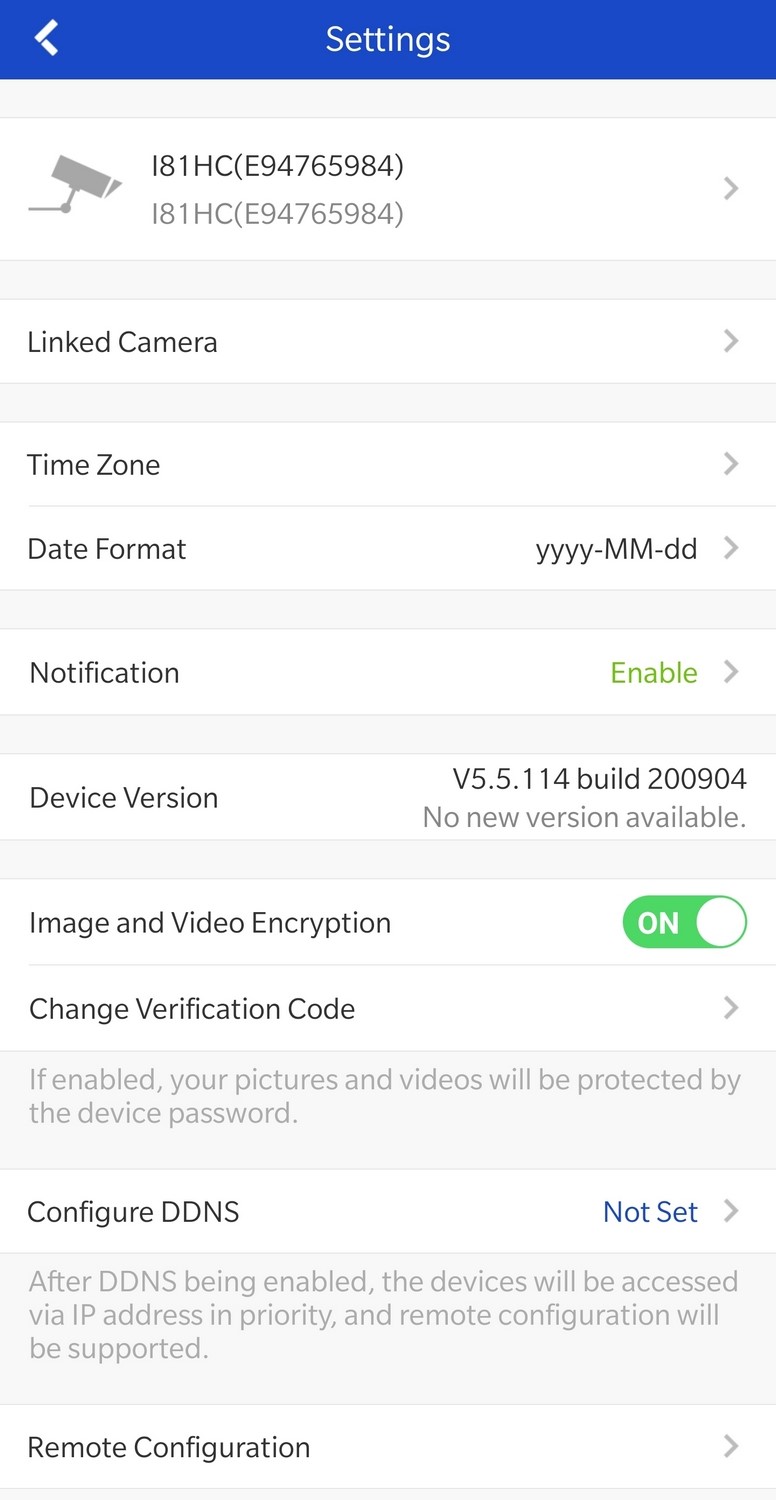Viewport: 776px width, 1500px height.
Task: Turn off Image and Video Encryption switch
Action: click(684, 922)
